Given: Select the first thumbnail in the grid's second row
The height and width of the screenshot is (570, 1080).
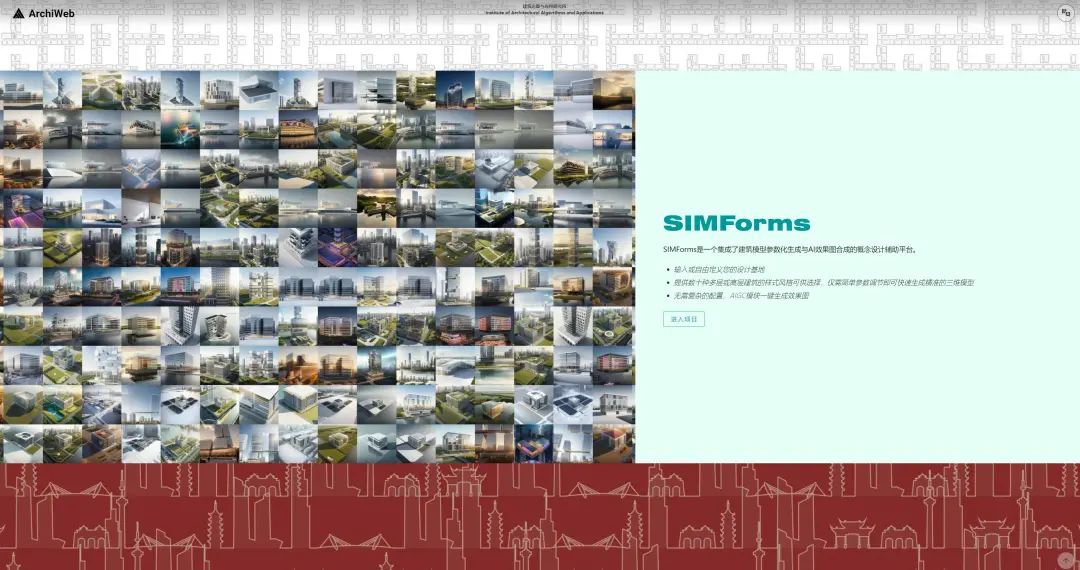Looking at the screenshot, I should 20,129.
